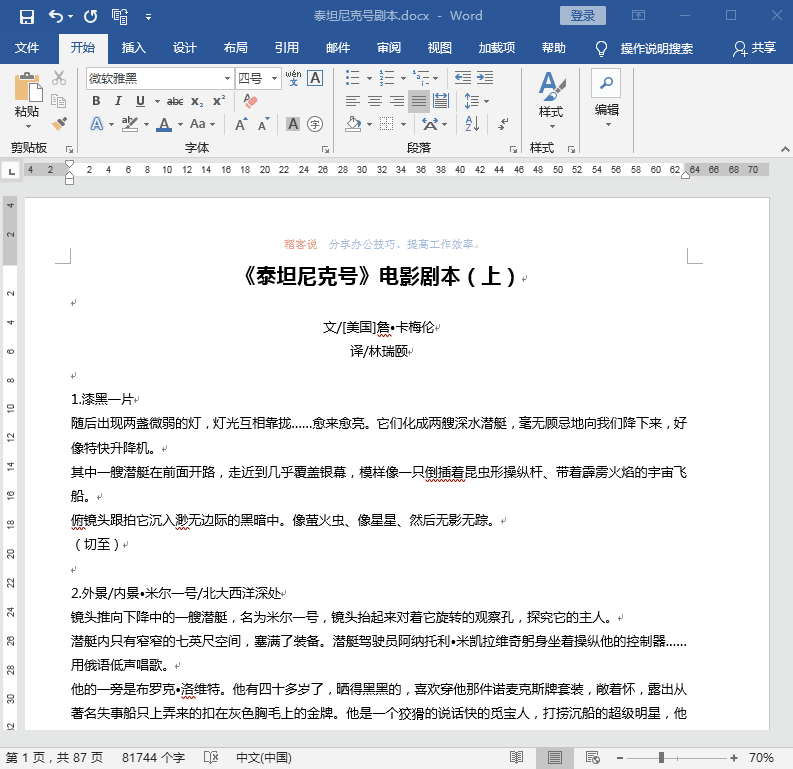Image resolution: width=793 pixels, height=769 pixels.
Task: Click the Login (登录) button
Action: point(583,16)
